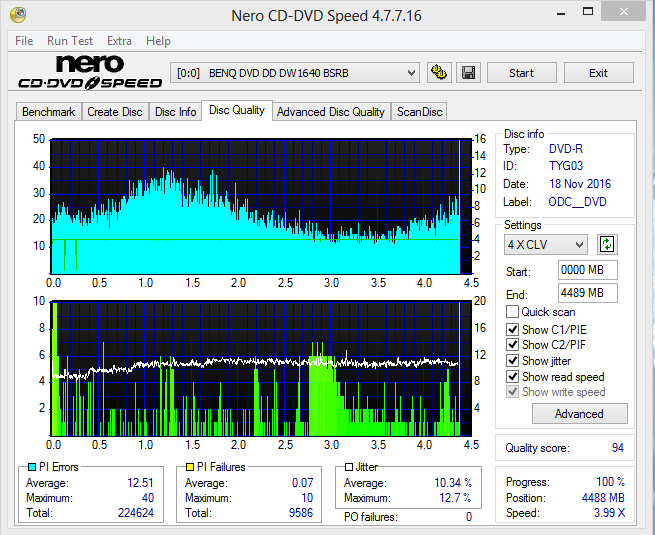Click PI Errors total 224624

pyautogui.click(x=136, y=513)
